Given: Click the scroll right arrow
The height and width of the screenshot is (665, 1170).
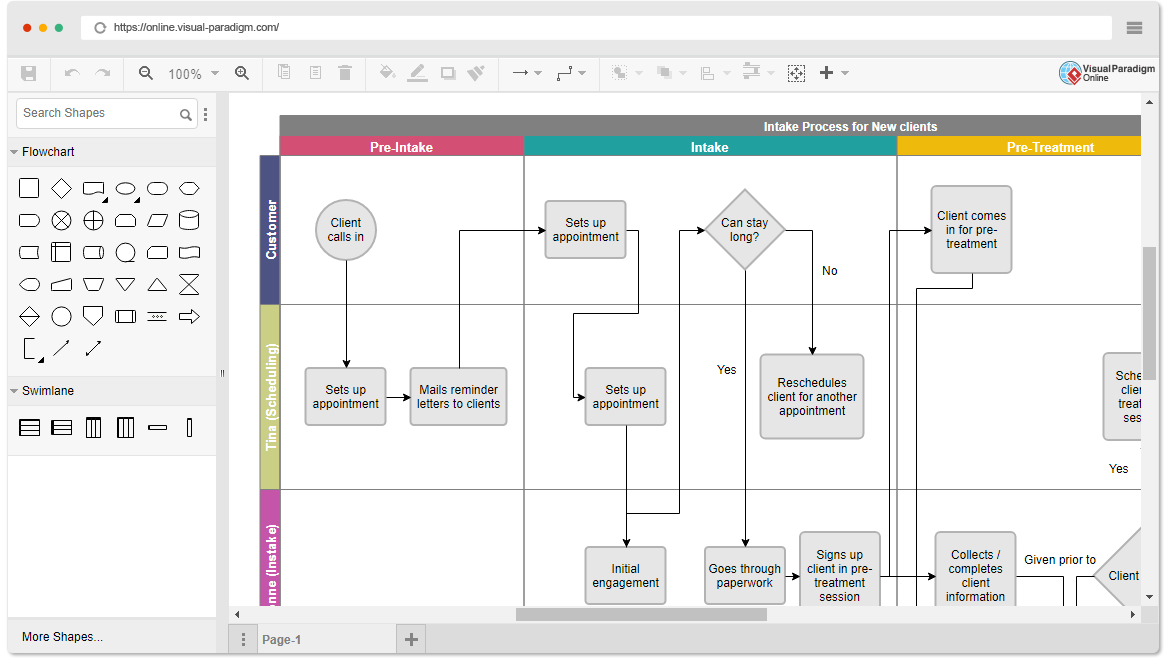Looking at the screenshot, I should point(1133,614).
